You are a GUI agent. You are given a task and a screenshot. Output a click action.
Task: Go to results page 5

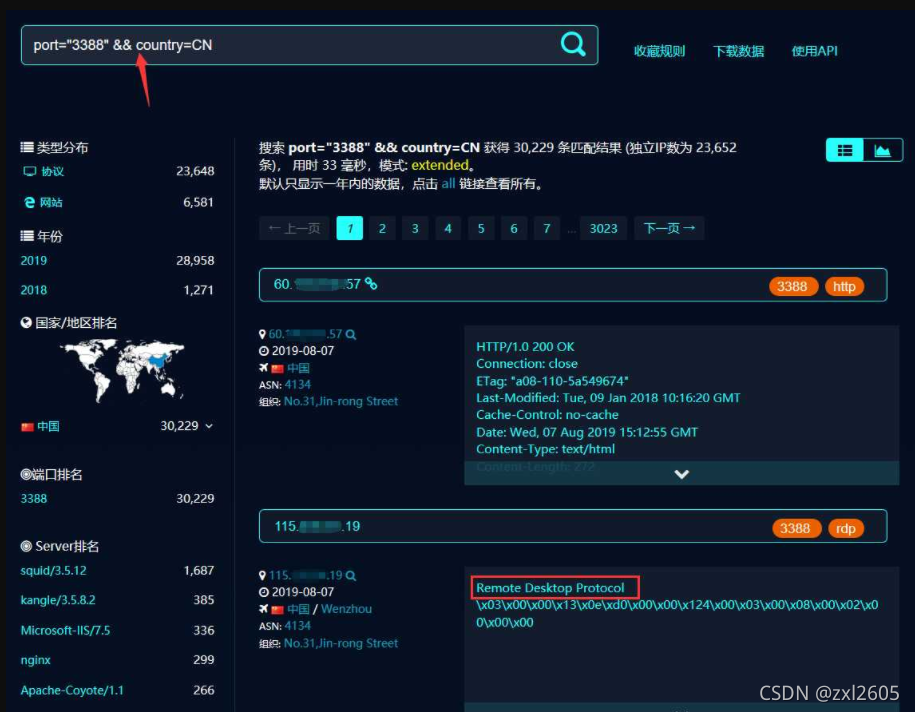[481, 228]
